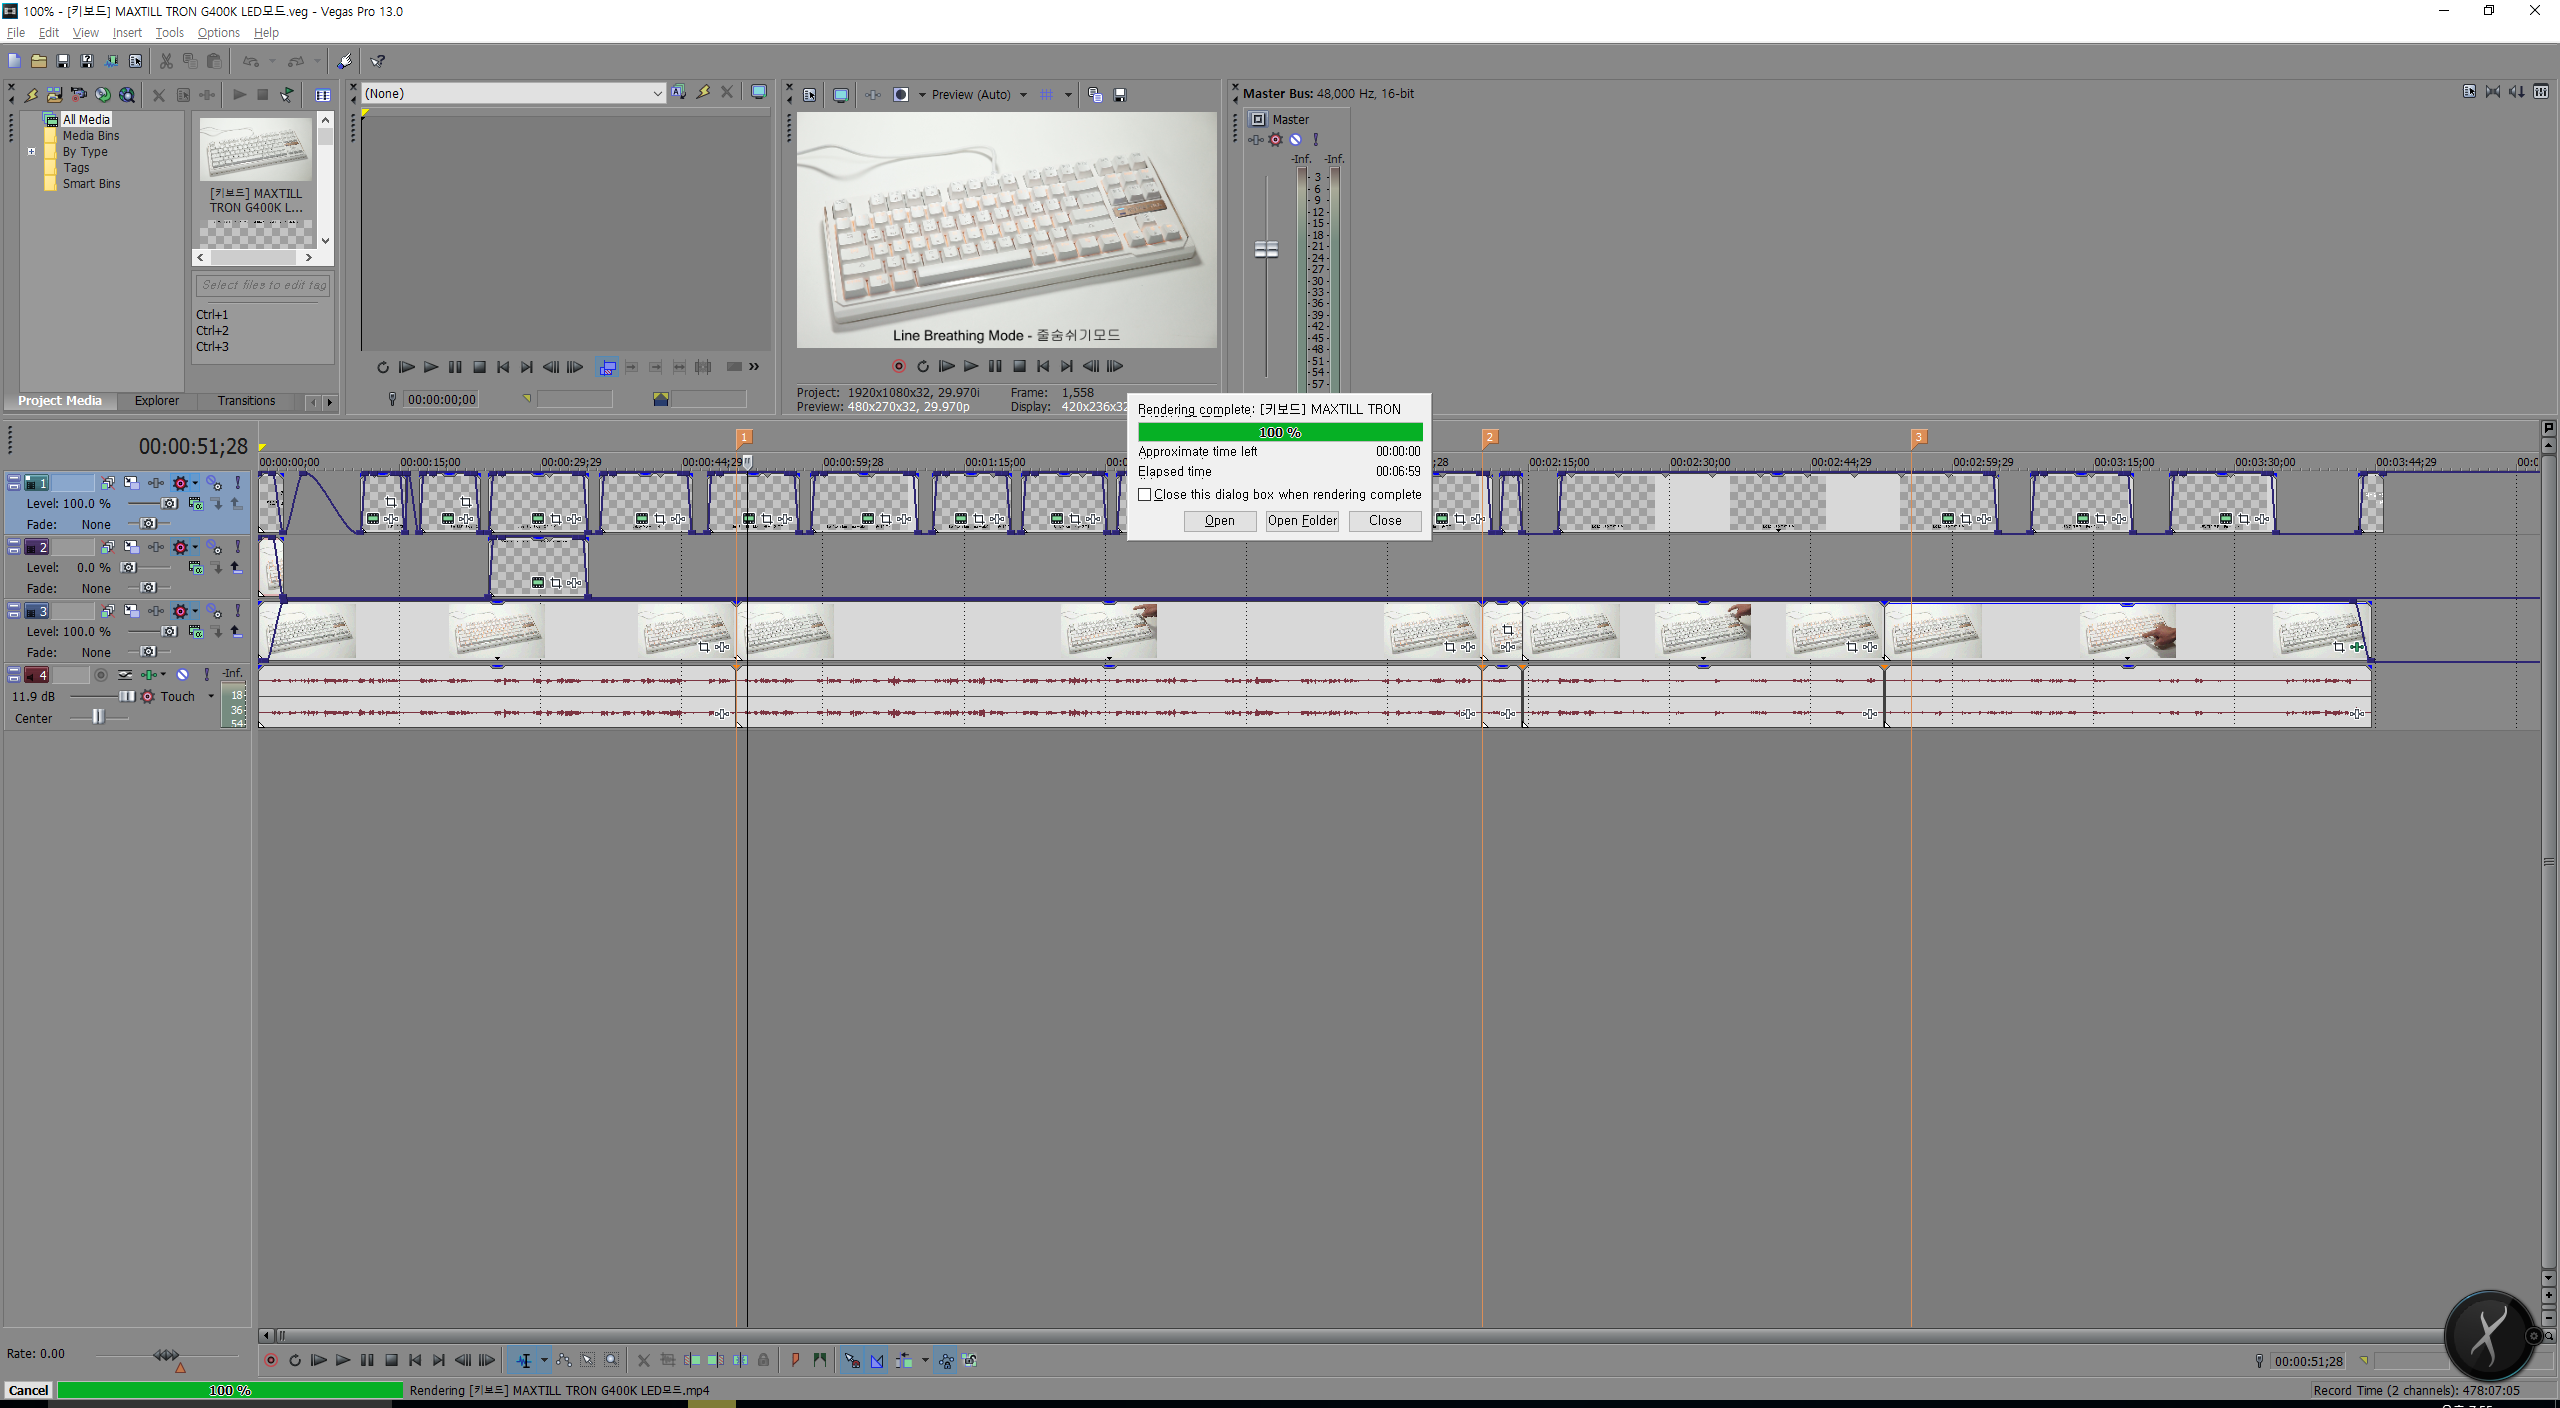The width and height of the screenshot is (2560, 1408).
Task: Click Save Snapshot to File icon
Action: pos(1120,95)
